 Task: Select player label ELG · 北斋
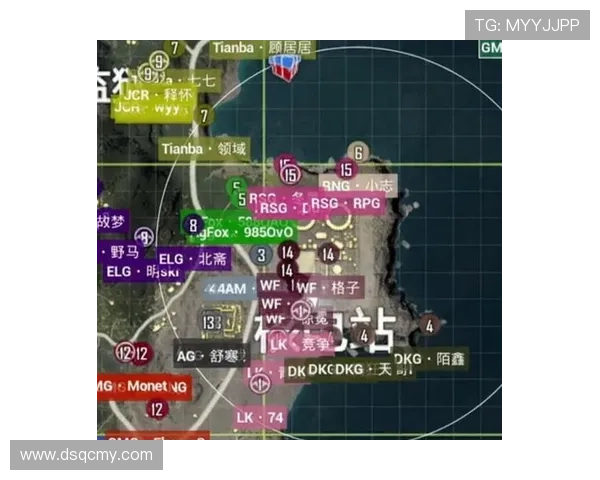click(193, 259)
